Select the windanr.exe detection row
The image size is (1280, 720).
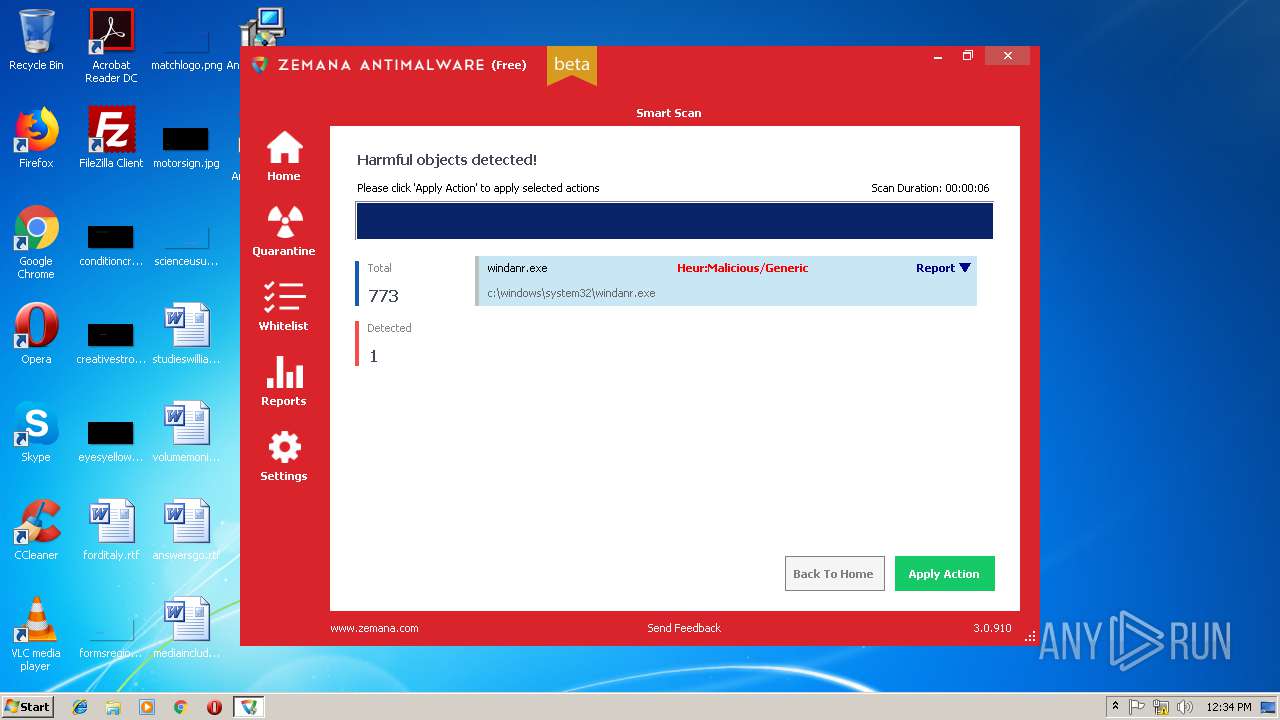[726, 281]
